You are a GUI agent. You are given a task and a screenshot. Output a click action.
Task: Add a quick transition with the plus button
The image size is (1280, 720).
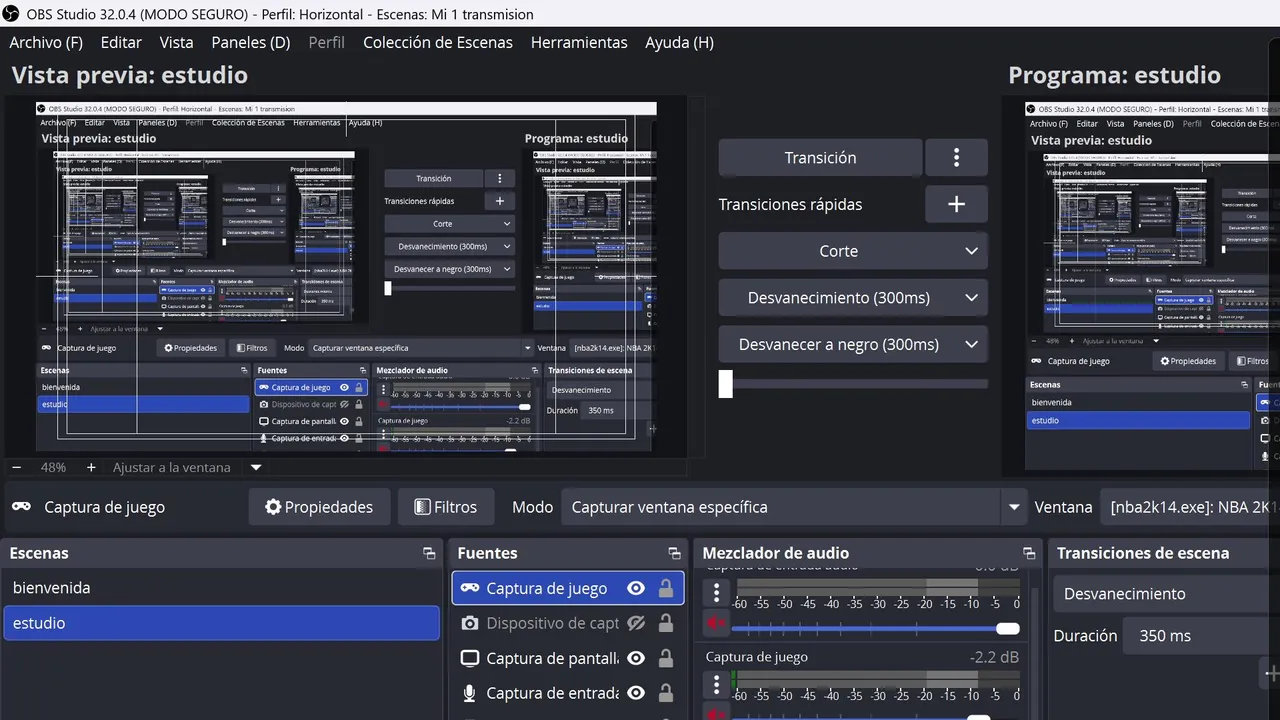(x=956, y=204)
